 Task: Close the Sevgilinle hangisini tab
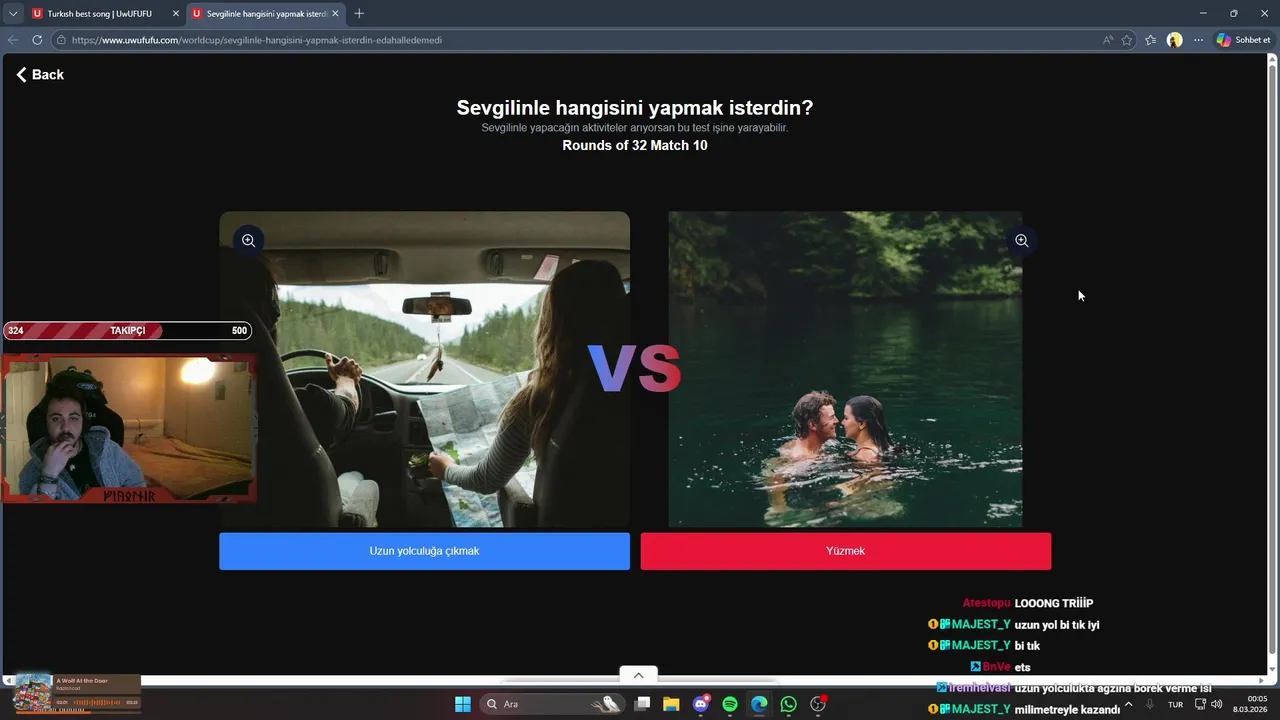(x=335, y=14)
